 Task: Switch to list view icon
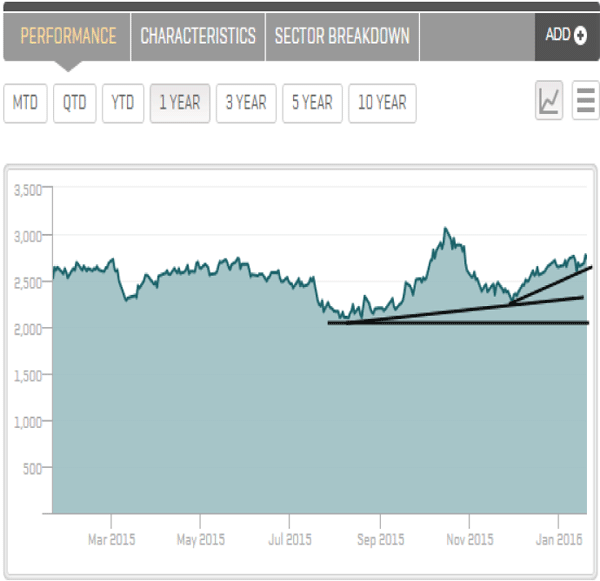click(x=585, y=102)
